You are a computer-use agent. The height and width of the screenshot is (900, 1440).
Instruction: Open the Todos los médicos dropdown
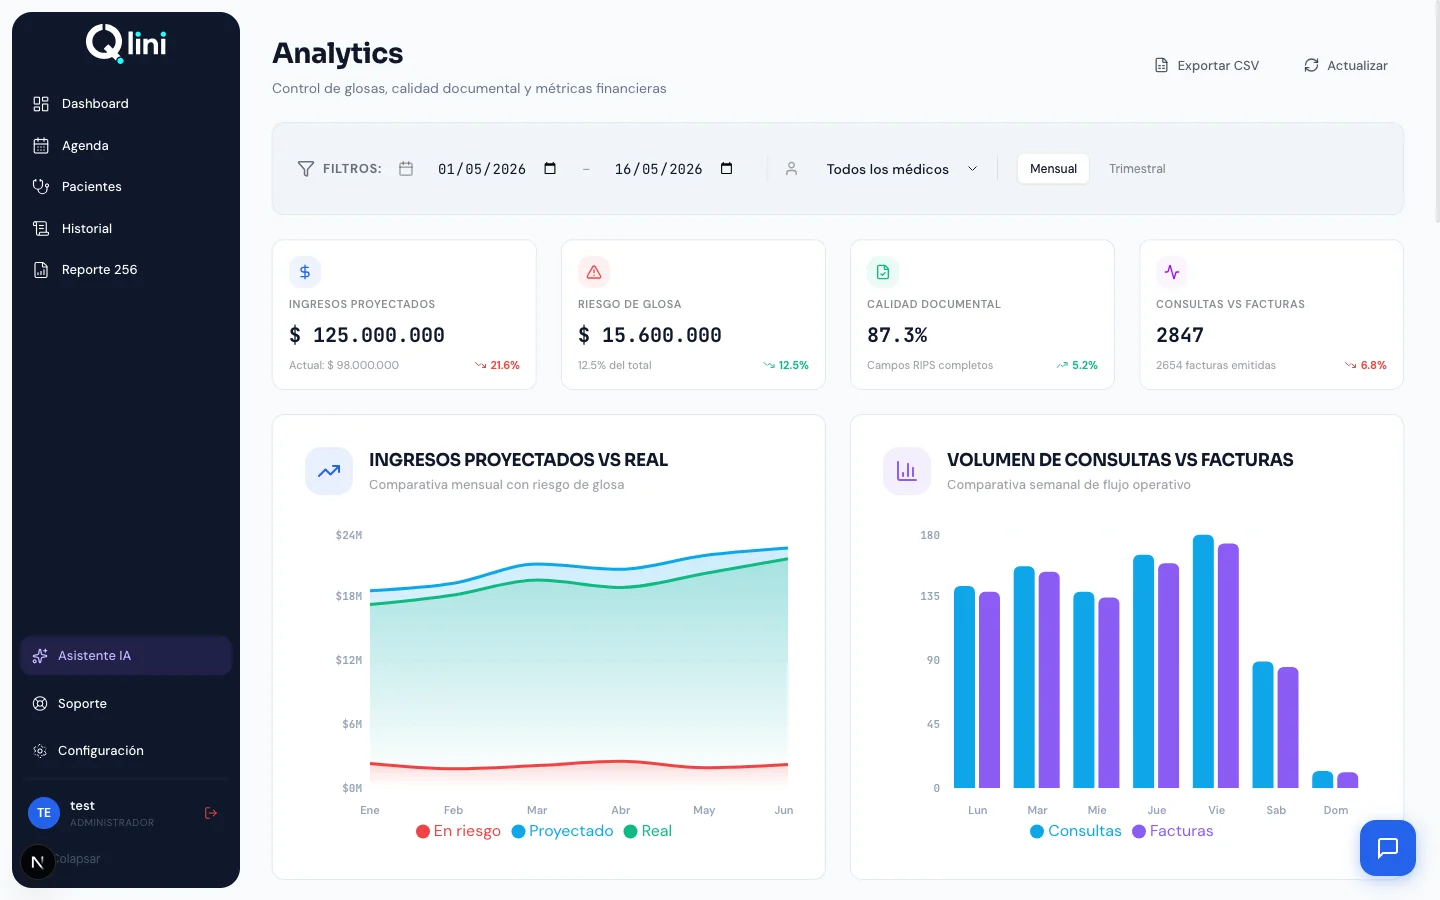coord(902,169)
